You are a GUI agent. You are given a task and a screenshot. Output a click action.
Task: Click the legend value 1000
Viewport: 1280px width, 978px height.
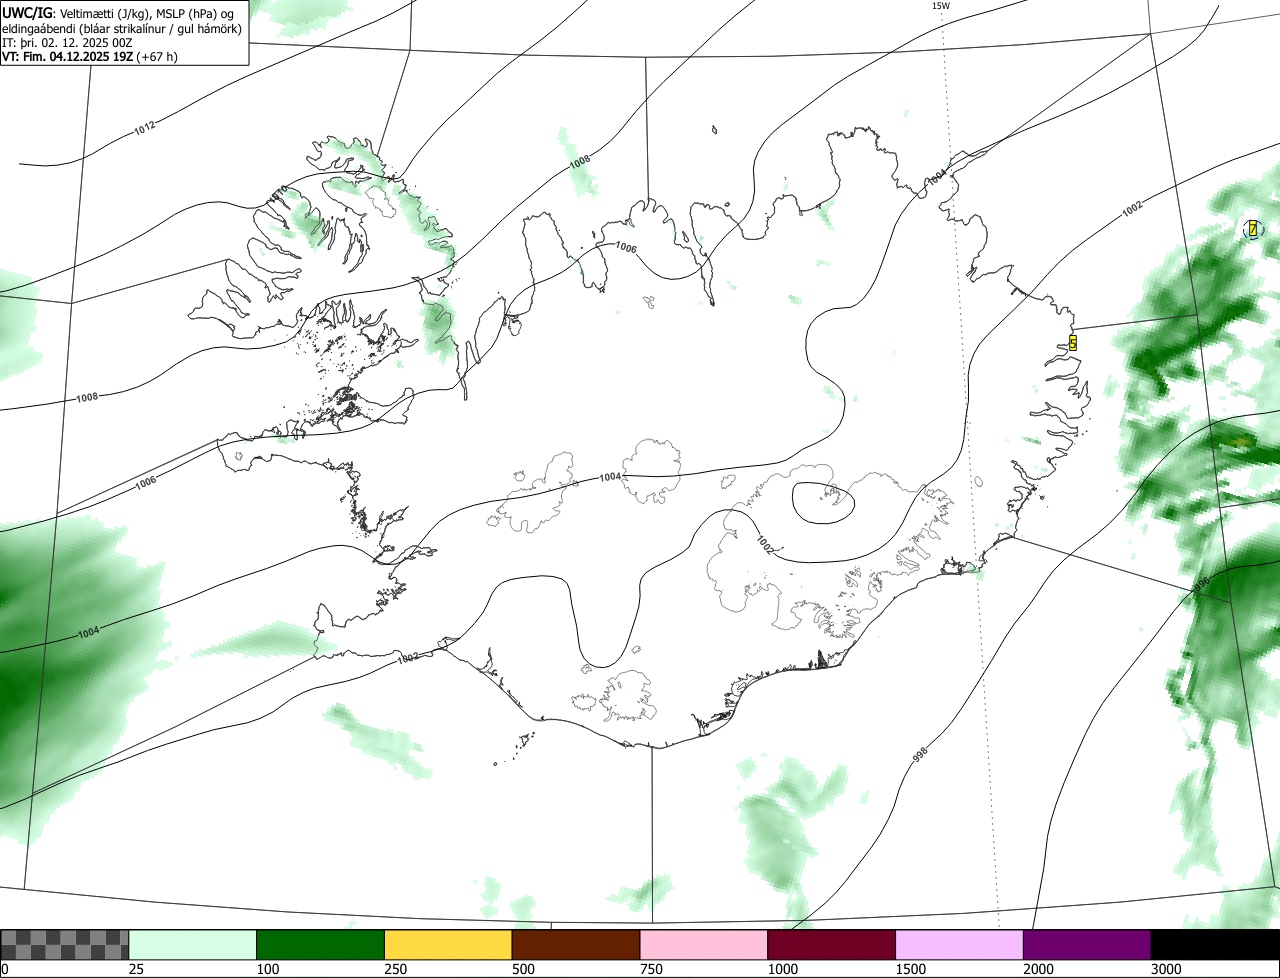coord(783,969)
